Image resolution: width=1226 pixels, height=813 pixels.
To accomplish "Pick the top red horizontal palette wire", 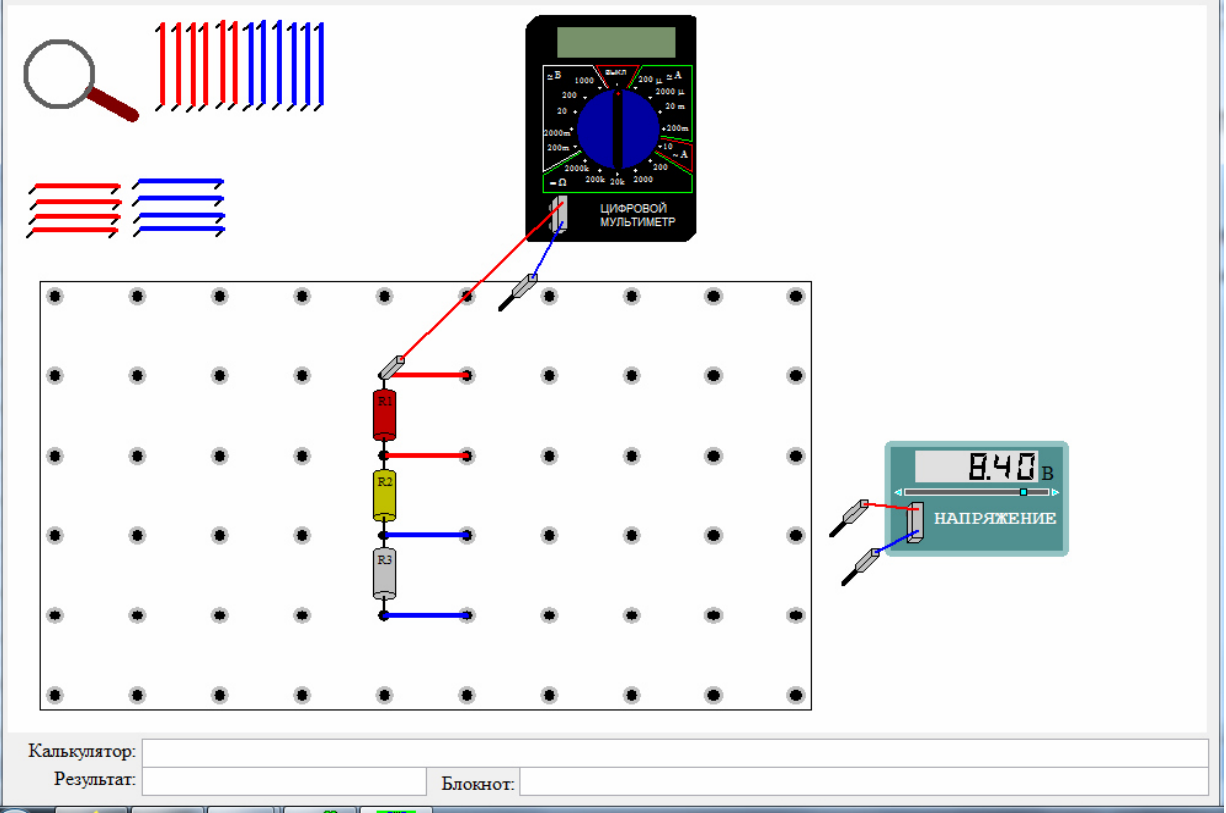I will pyautogui.click(x=75, y=187).
